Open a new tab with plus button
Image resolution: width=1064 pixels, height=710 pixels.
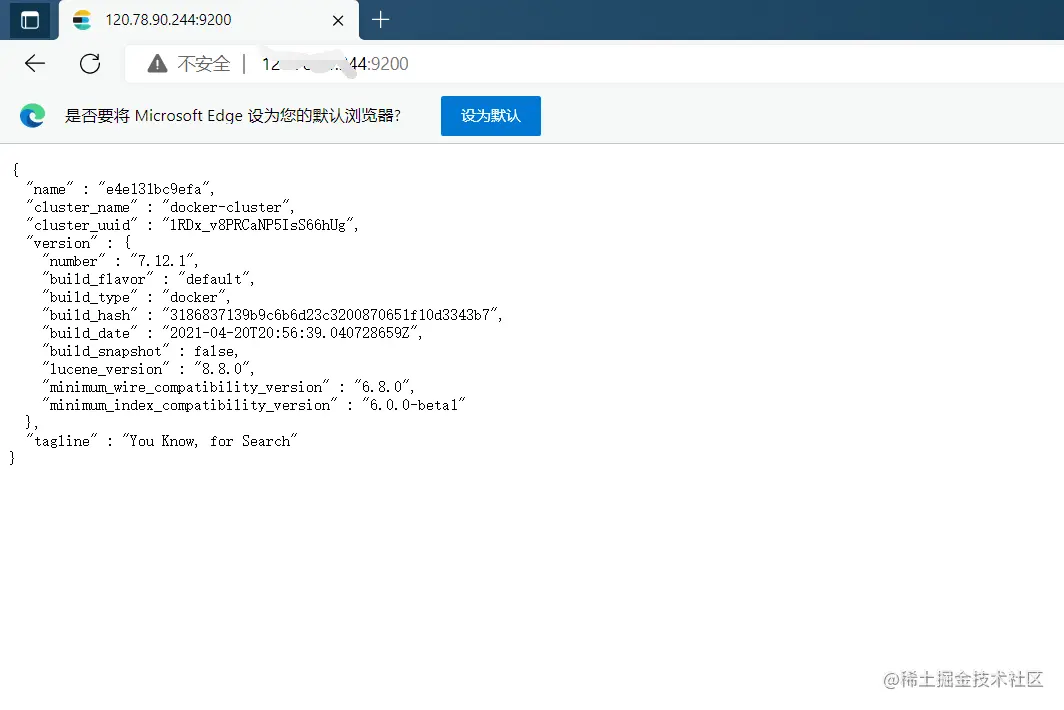381,20
